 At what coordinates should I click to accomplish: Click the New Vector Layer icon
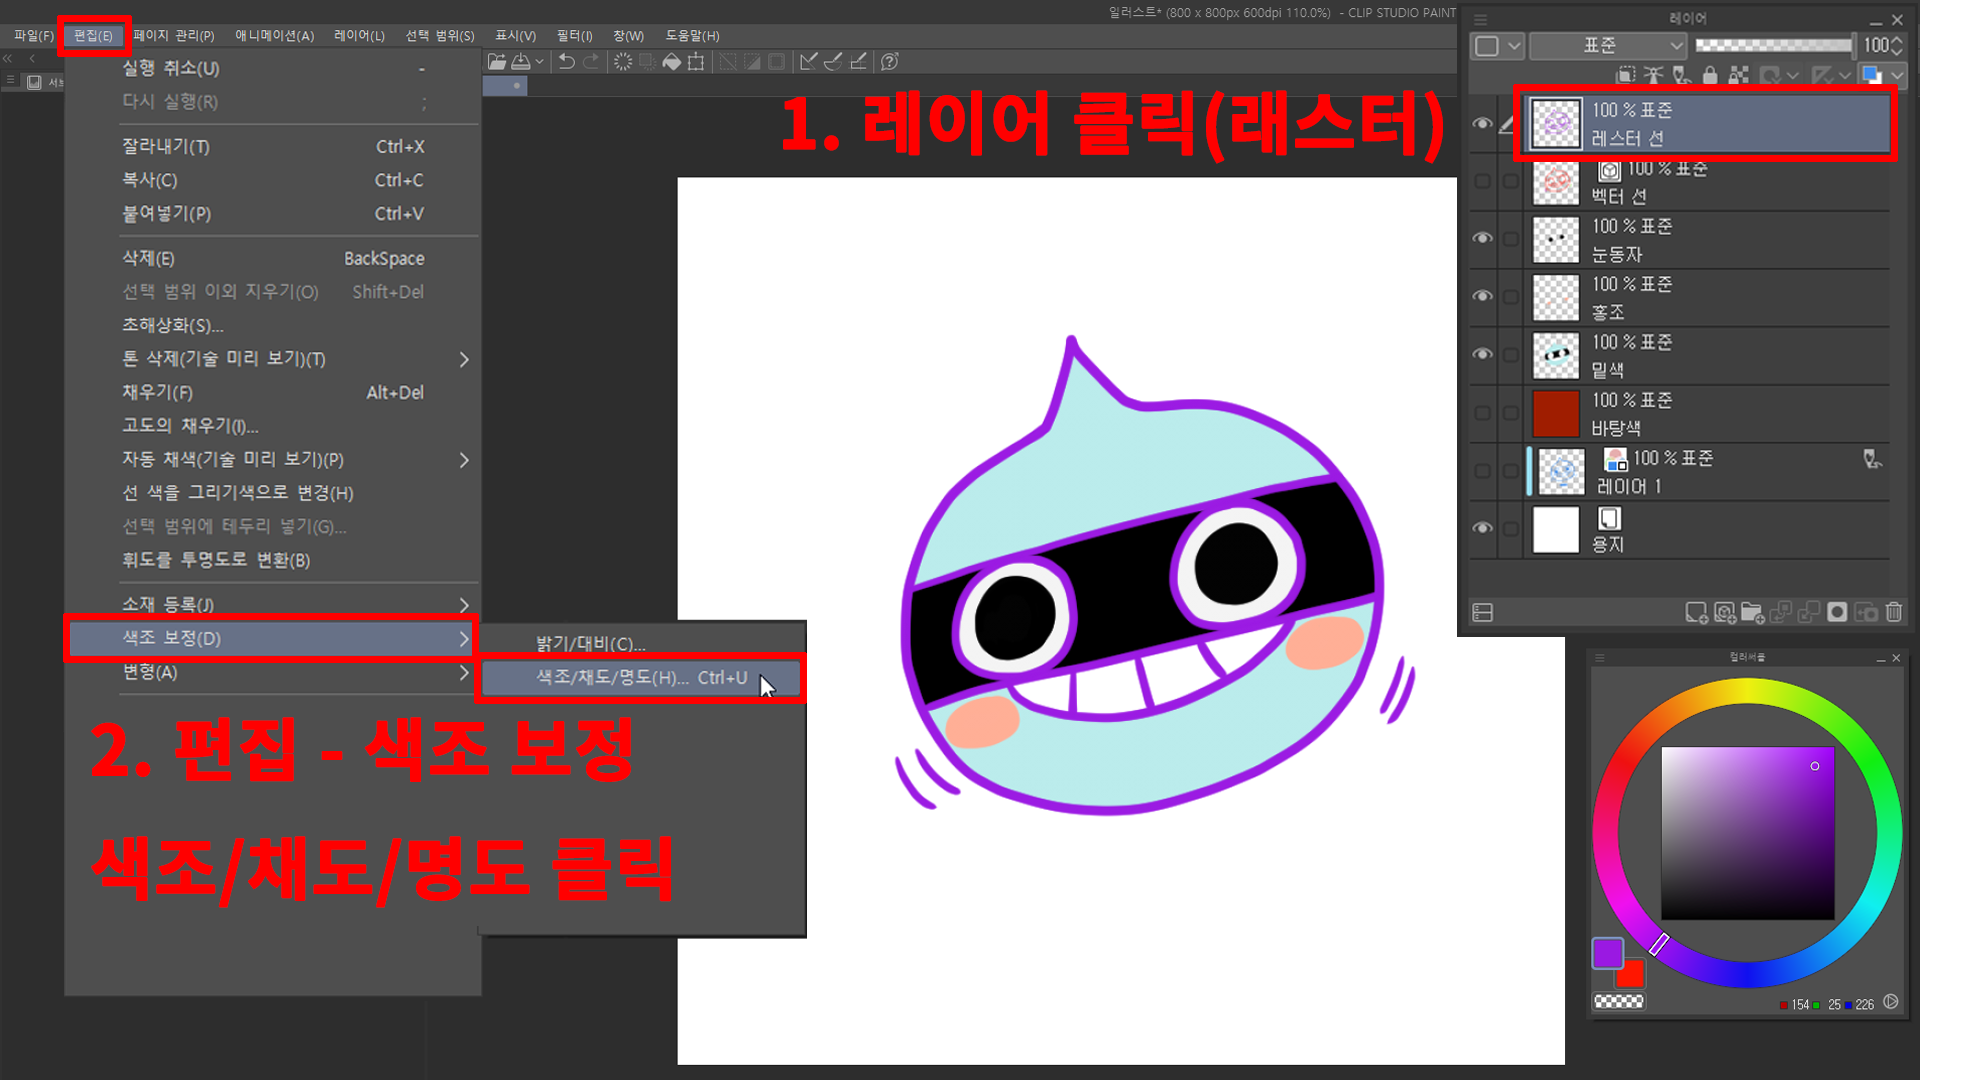coord(1724,612)
